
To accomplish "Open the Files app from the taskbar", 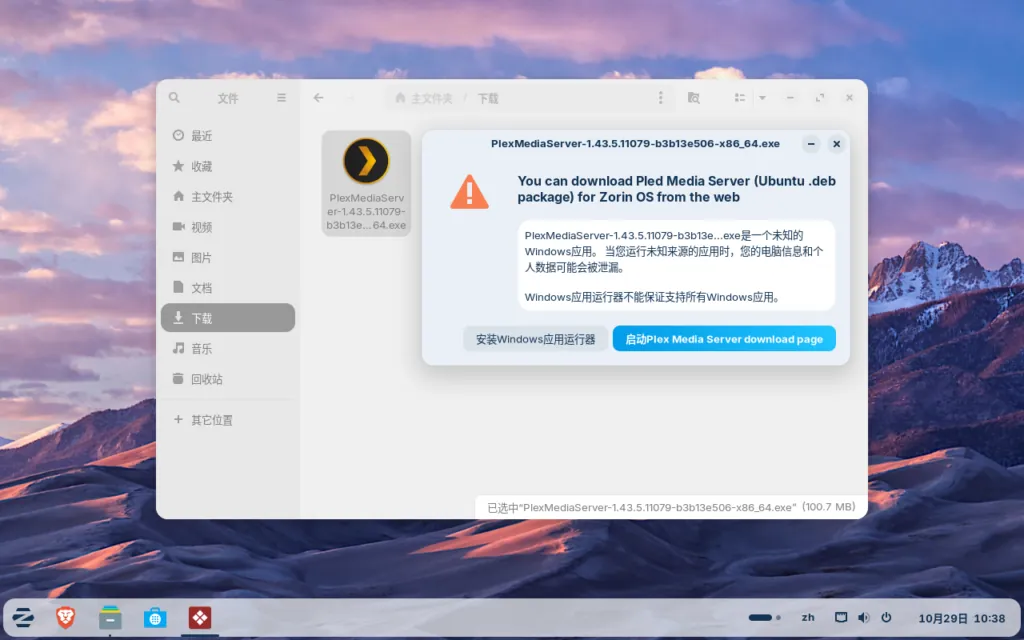I will coord(110,617).
